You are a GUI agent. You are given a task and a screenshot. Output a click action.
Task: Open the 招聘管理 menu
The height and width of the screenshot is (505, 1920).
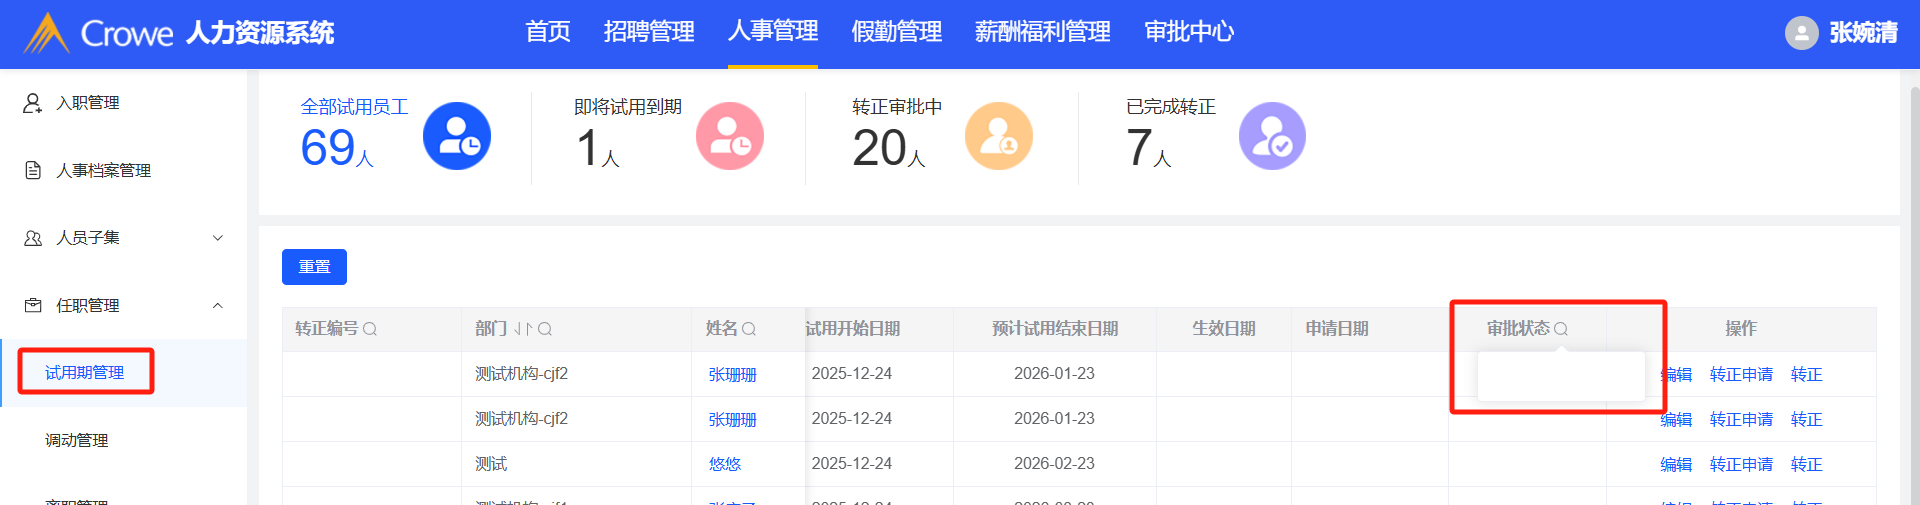point(649,32)
